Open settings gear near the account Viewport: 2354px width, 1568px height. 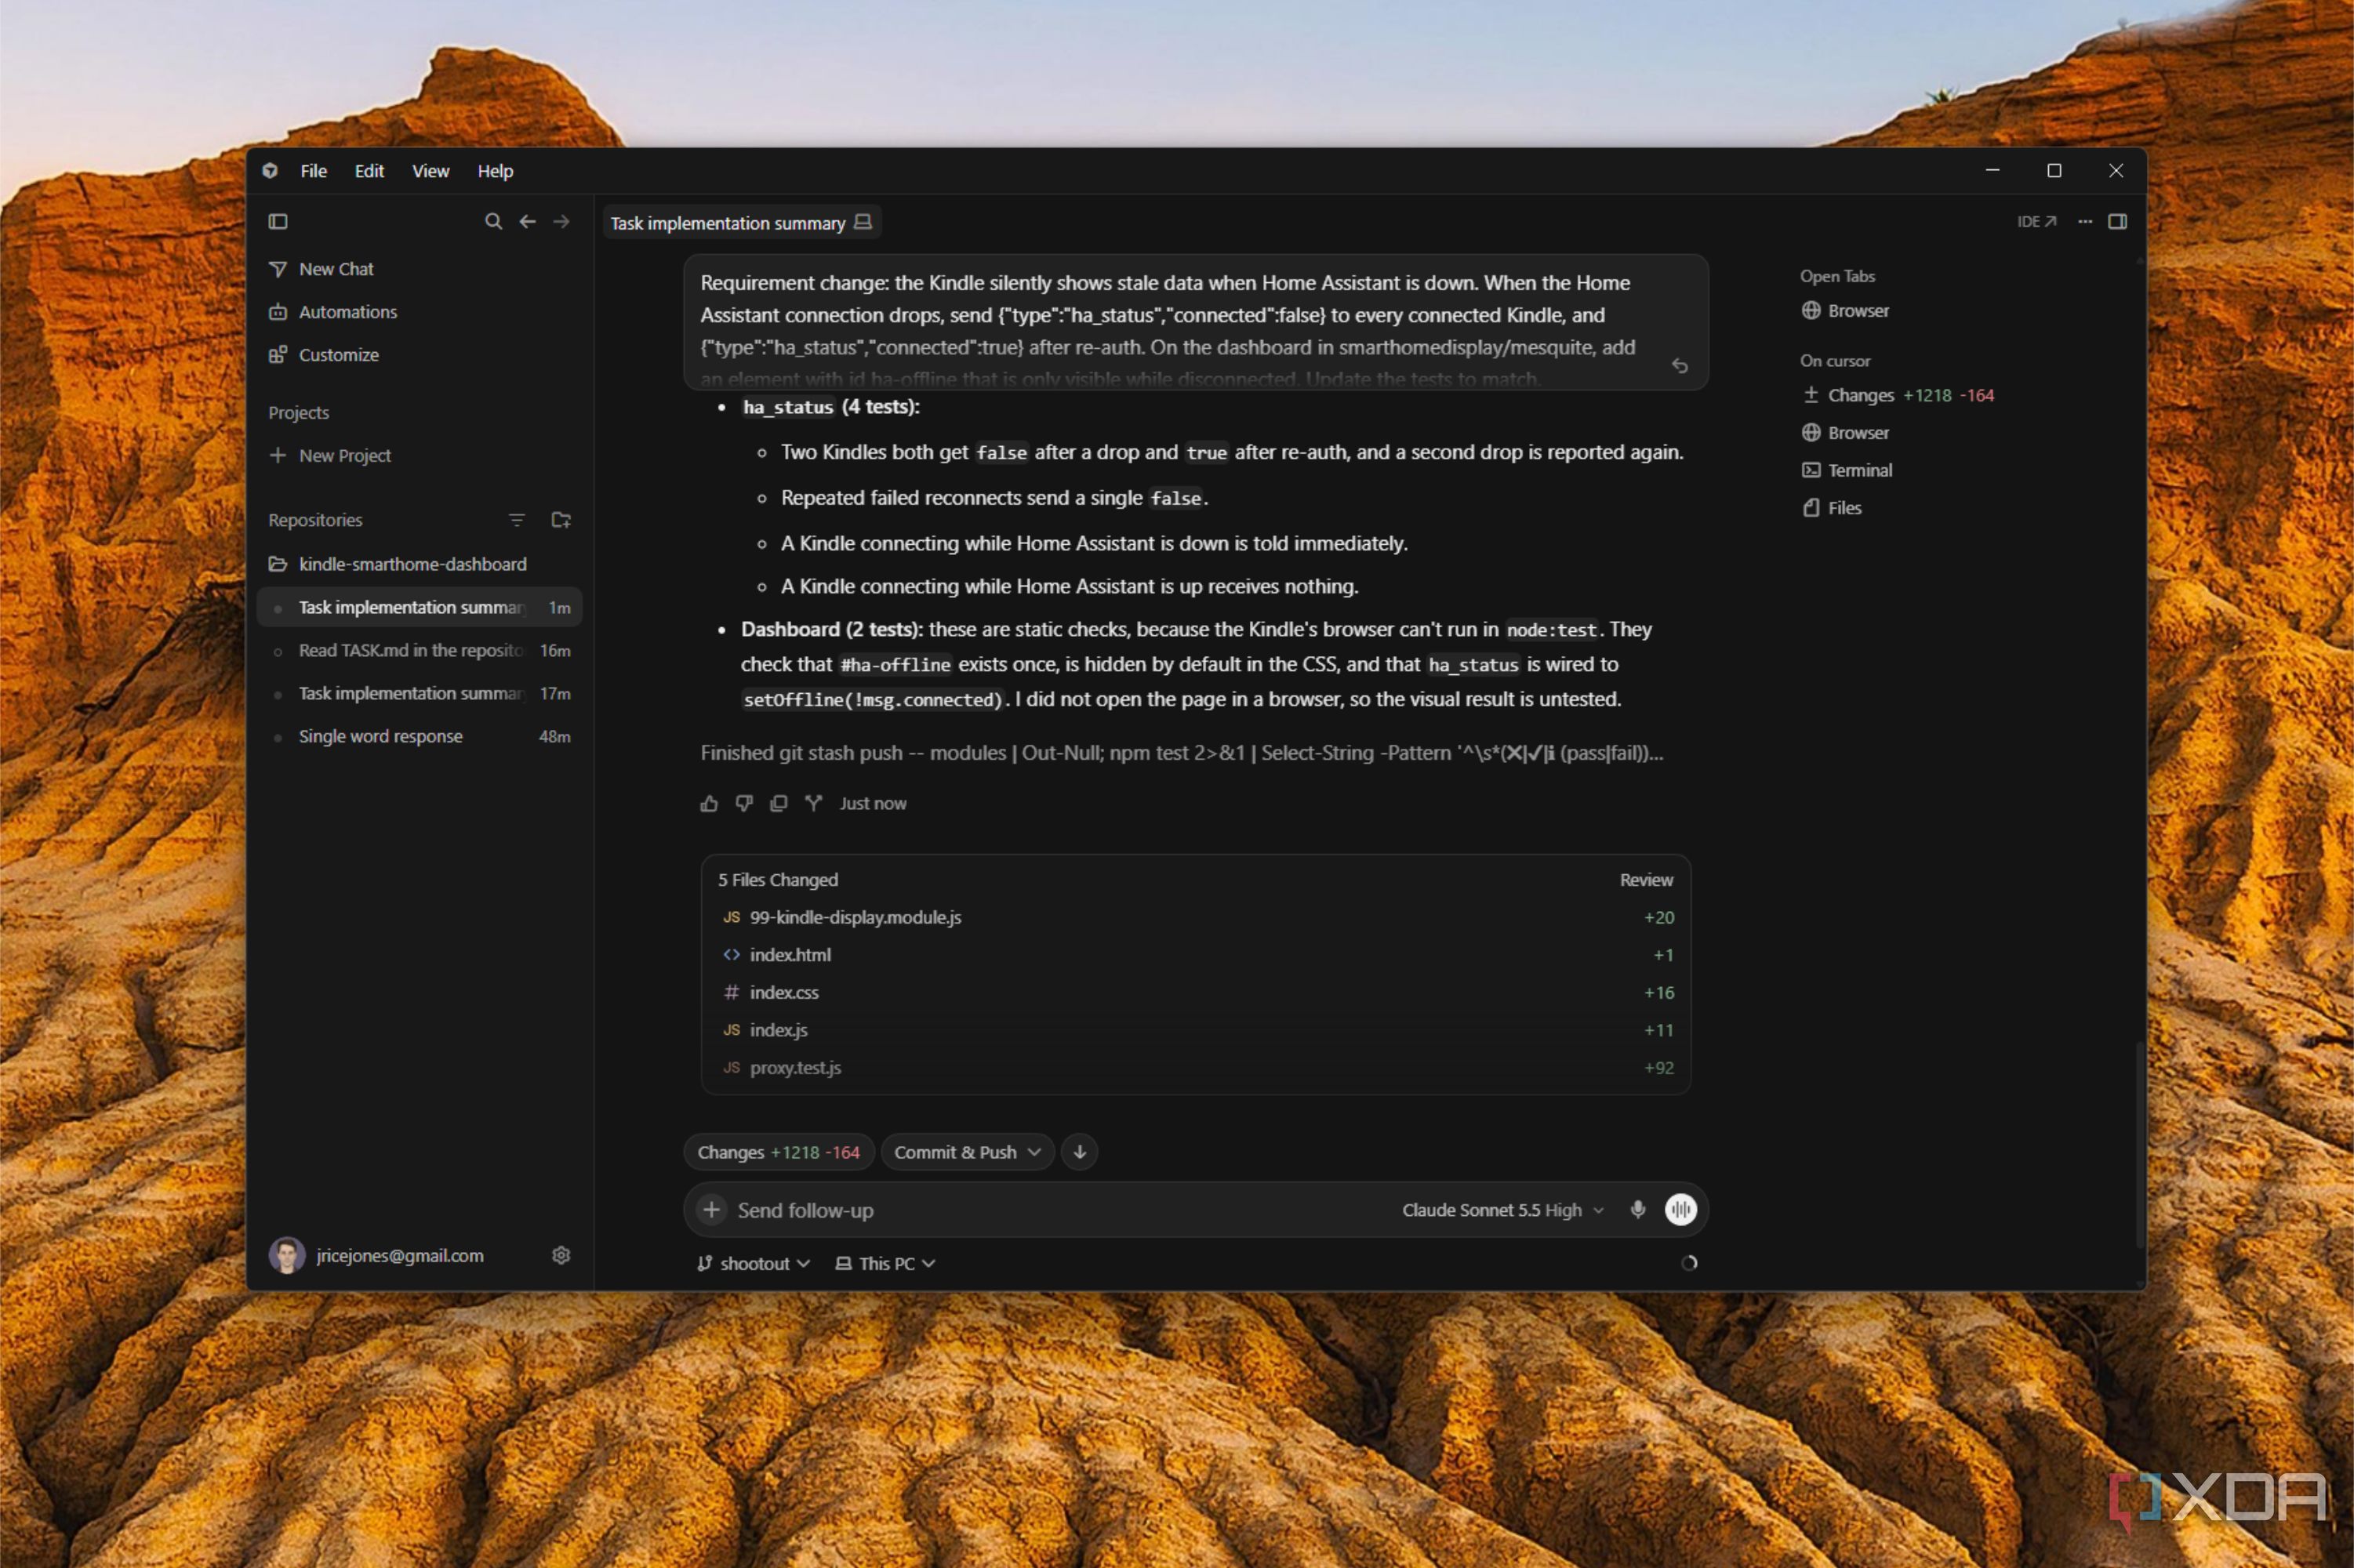pyautogui.click(x=561, y=1255)
